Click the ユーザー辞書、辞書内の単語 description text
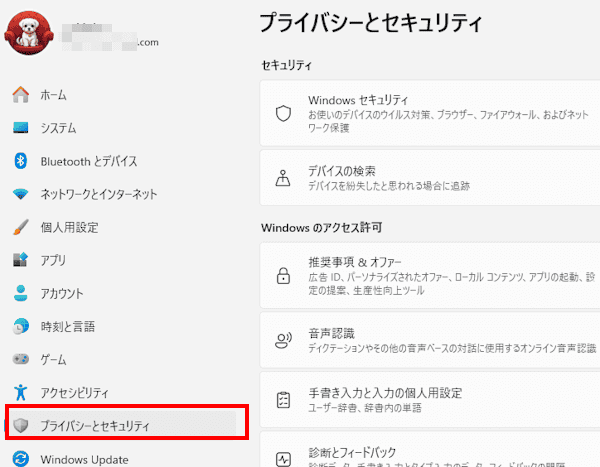Screen dimensions: 600x467 [x=365, y=408]
